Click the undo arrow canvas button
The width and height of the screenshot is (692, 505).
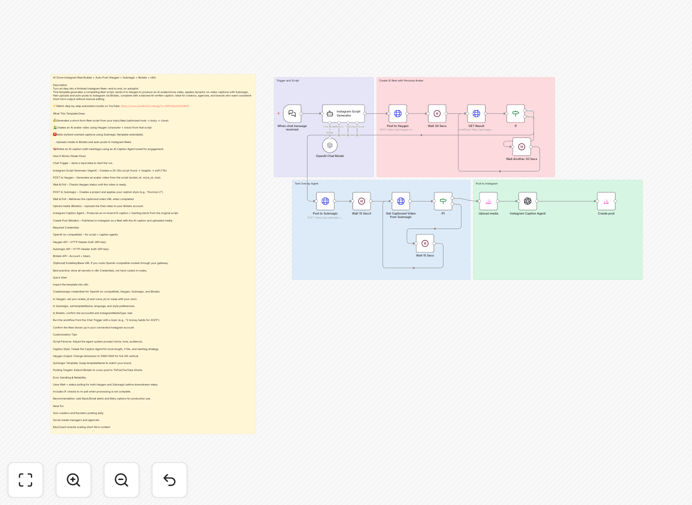coord(169,480)
